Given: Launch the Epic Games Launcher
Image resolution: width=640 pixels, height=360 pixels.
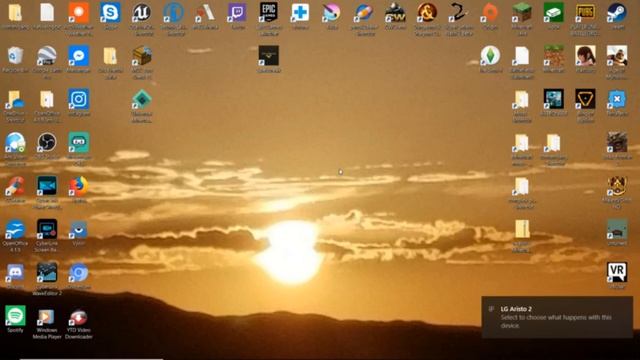Looking at the screenshot, I should (x=269, y=12).
